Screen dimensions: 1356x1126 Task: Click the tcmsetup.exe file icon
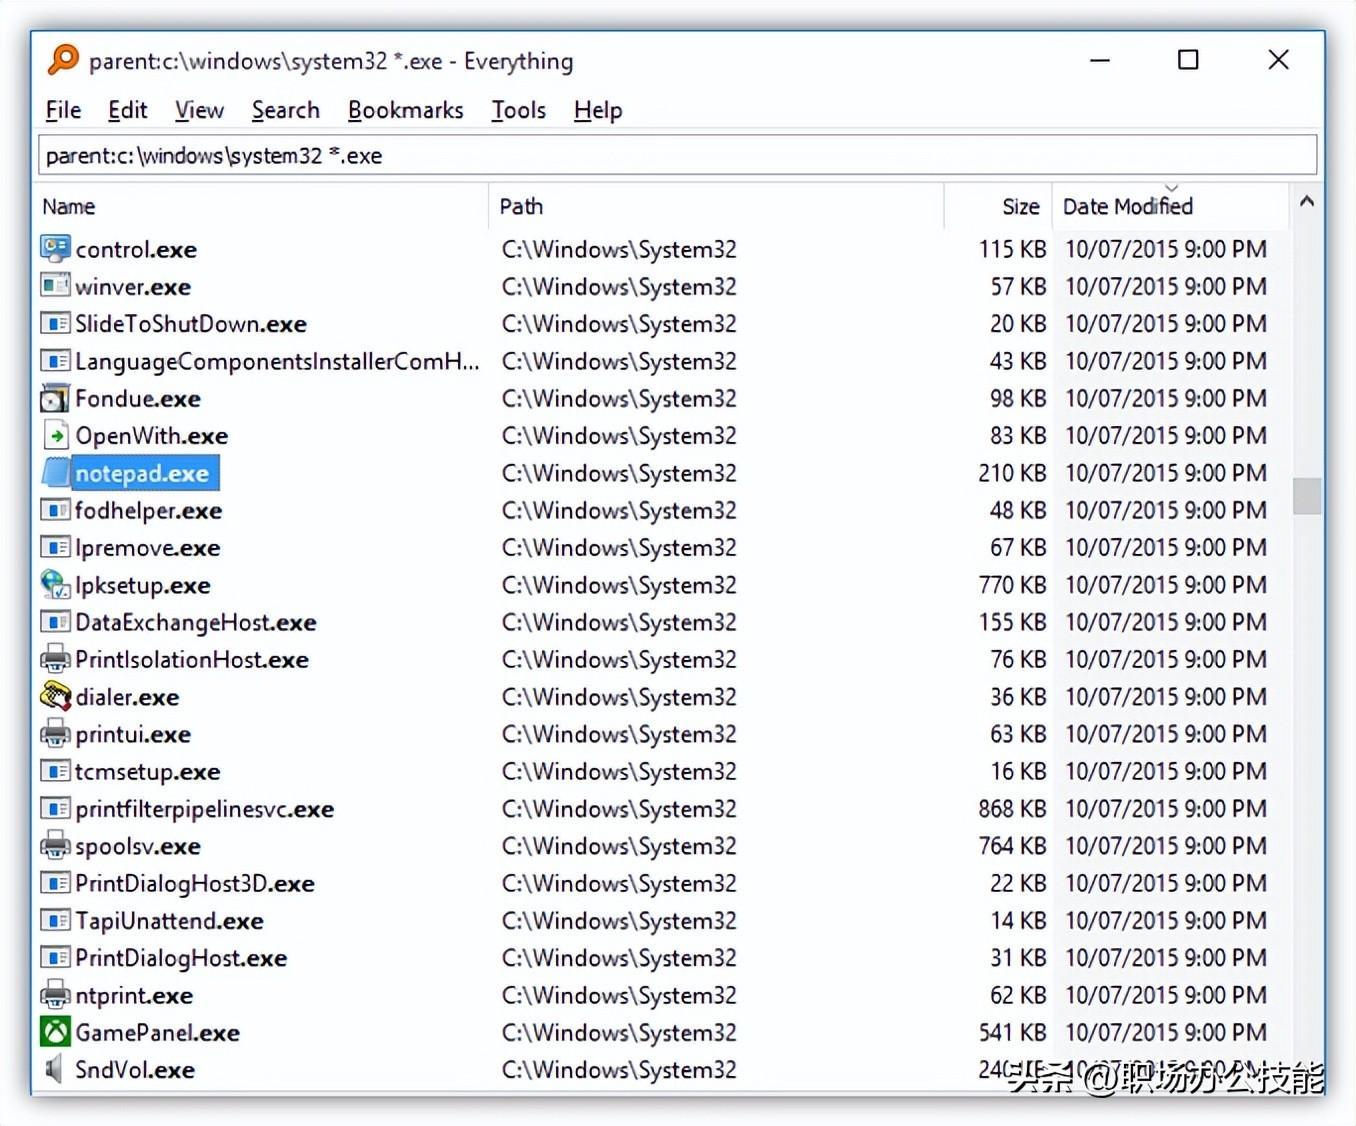(x=55, y=771)
